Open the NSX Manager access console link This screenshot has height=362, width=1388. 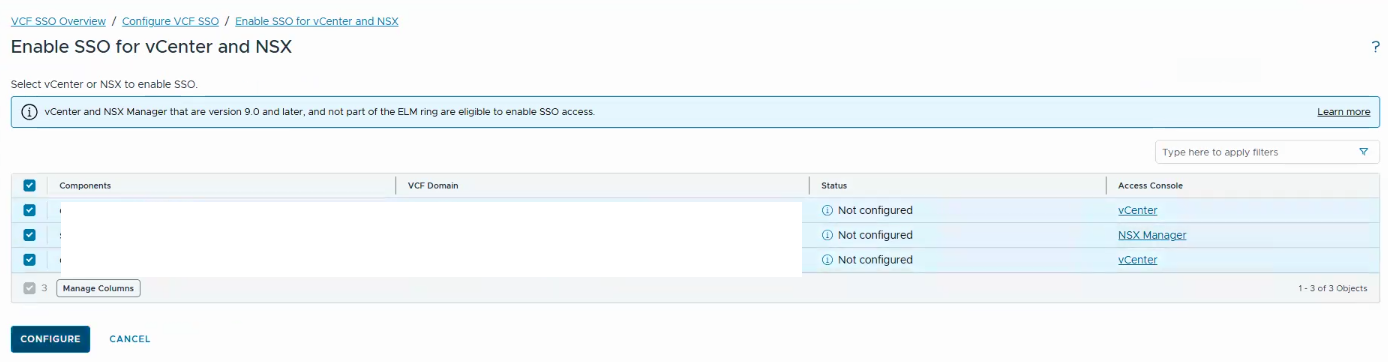tap(1152, 235)
